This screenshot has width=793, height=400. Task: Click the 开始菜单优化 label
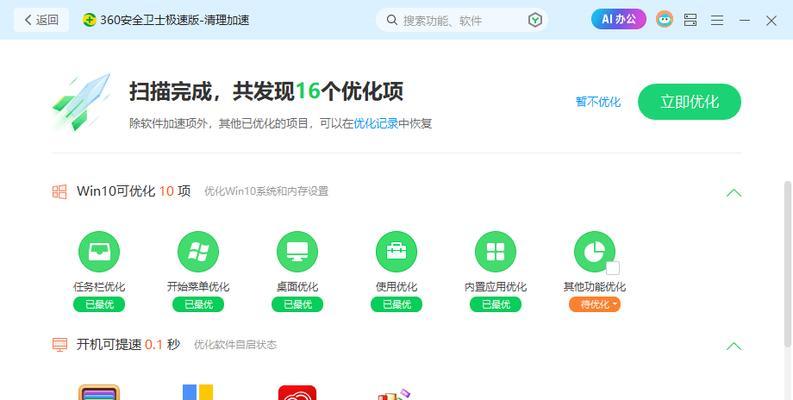[198, 287]
